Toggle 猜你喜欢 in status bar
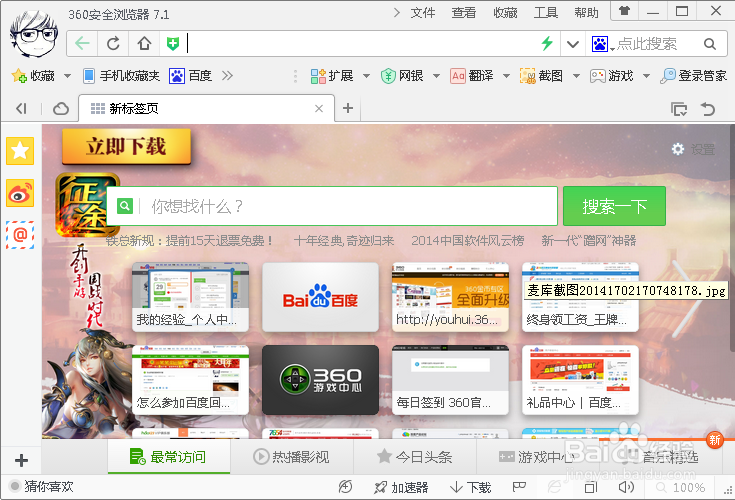The height and width of the screenshot is (500, 735). point(42,486)
